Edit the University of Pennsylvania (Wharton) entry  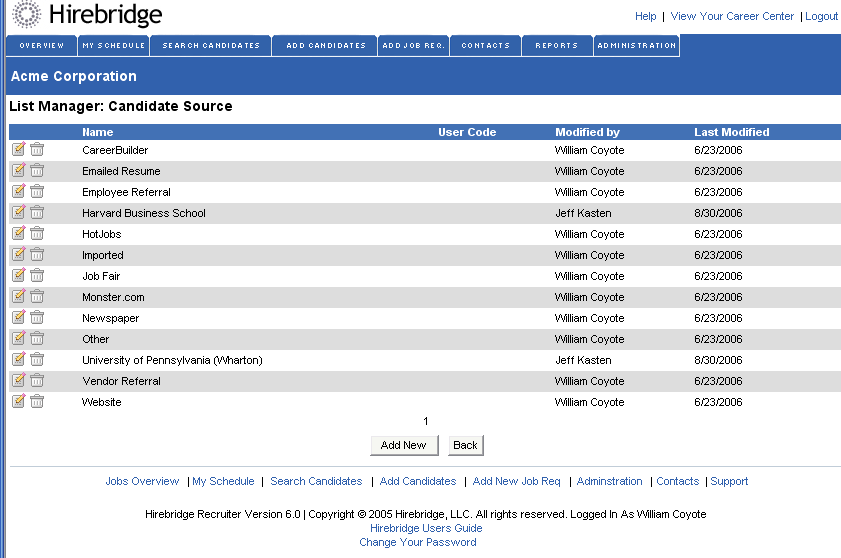coord(19,358)
